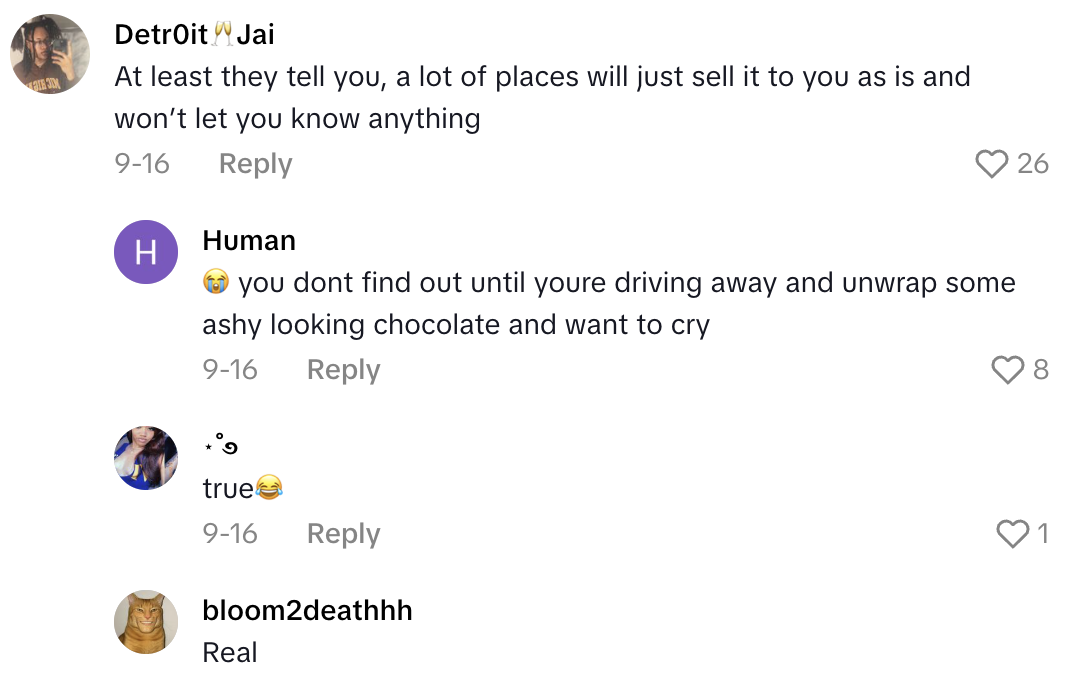Like the Detr0it Jai comment
Viewport: 1070px width, 674px height.
pos(991,164)
